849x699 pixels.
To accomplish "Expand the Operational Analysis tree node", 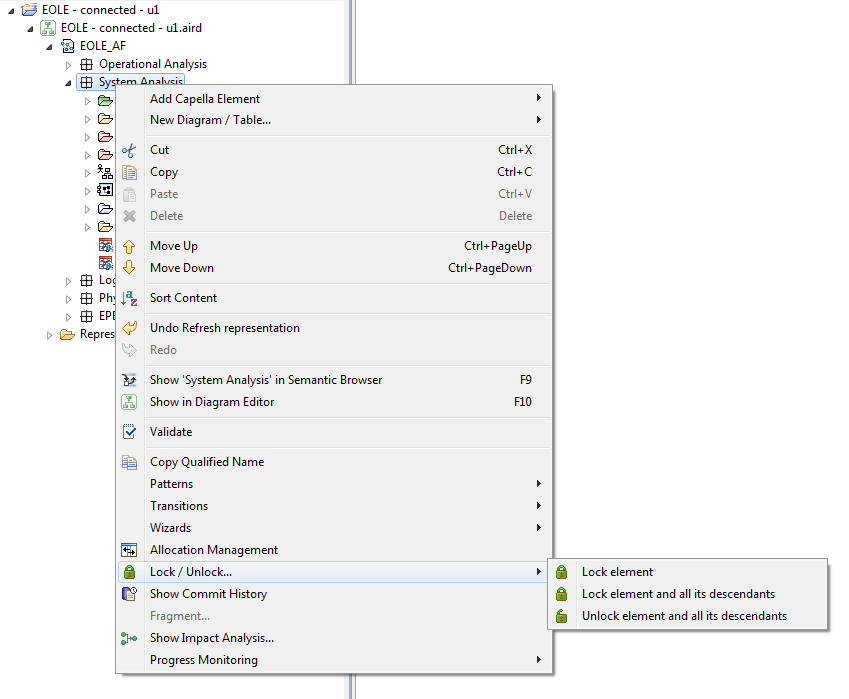I will tap(68, 63).
